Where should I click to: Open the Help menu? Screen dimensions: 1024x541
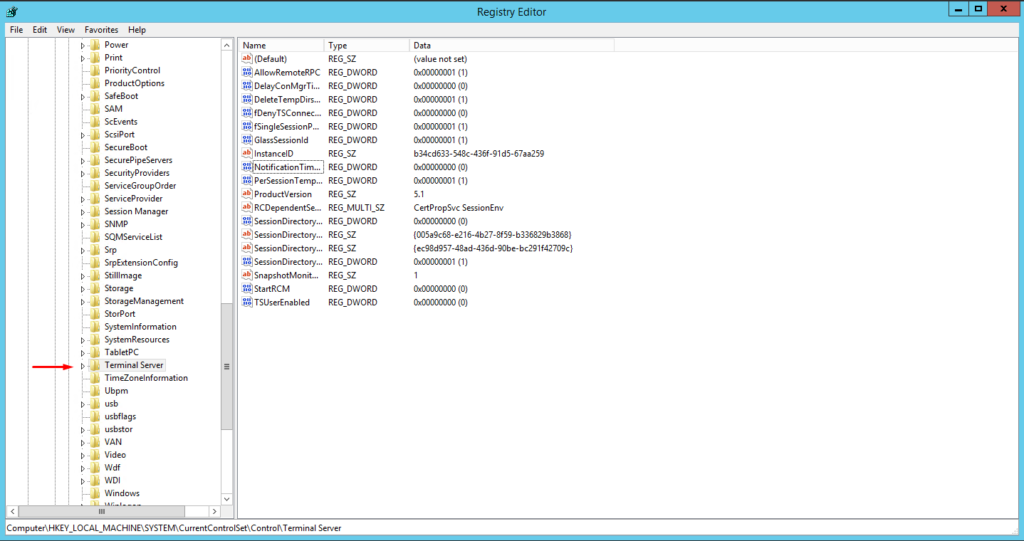tap(136, 30)
